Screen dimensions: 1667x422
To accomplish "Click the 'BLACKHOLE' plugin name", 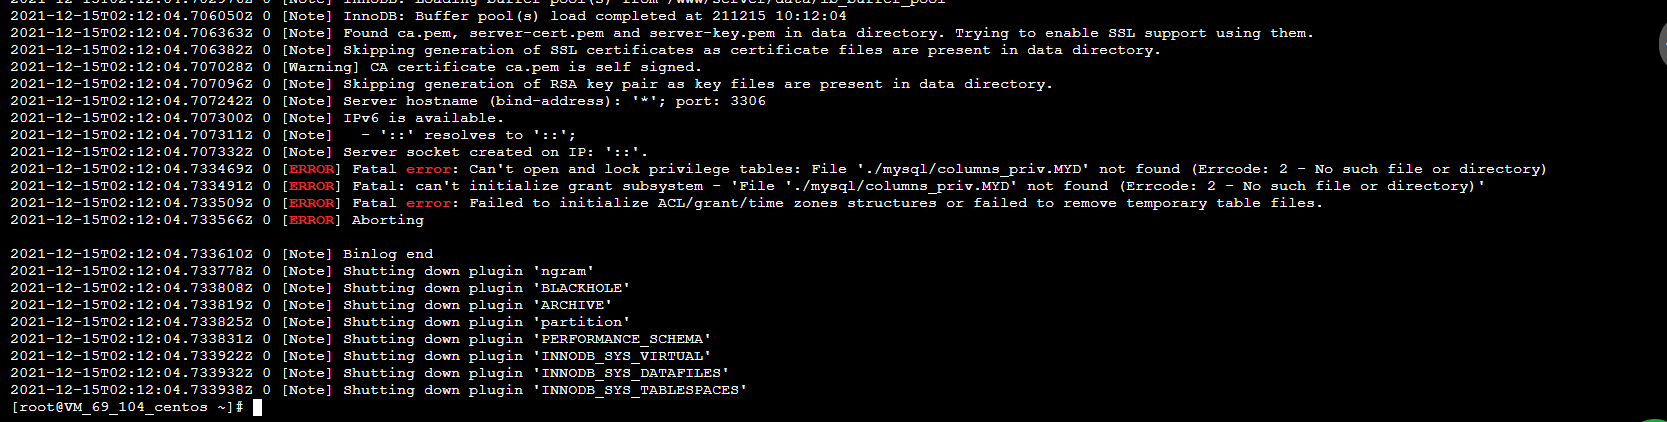I will (581, 288).
